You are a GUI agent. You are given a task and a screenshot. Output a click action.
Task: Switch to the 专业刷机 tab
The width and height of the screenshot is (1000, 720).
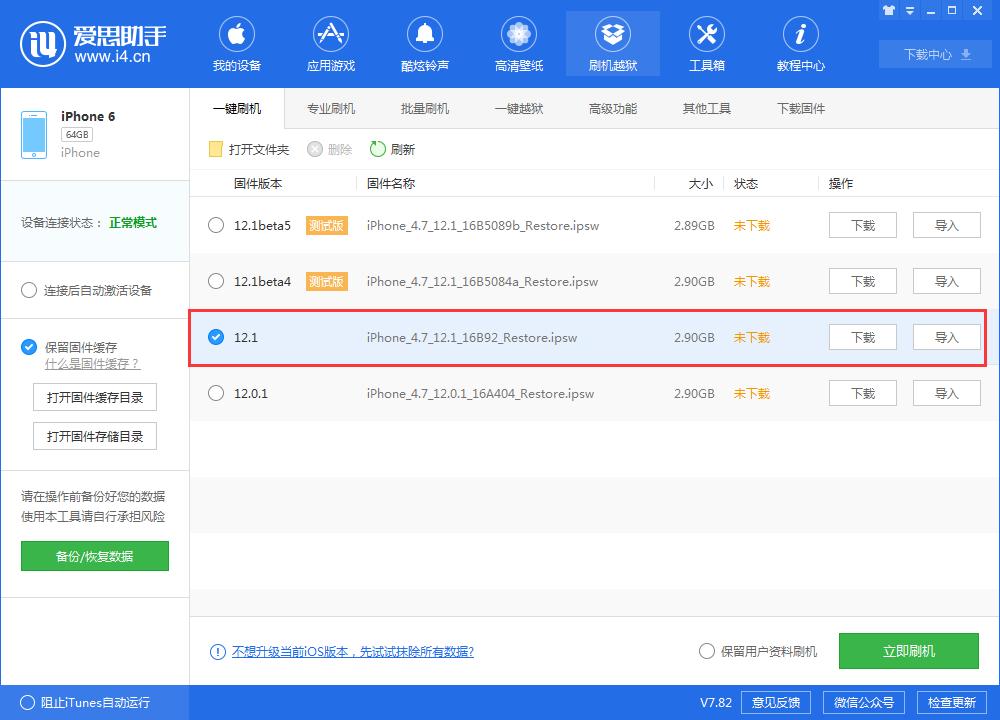pyautogui.click(x=330, y=108)
